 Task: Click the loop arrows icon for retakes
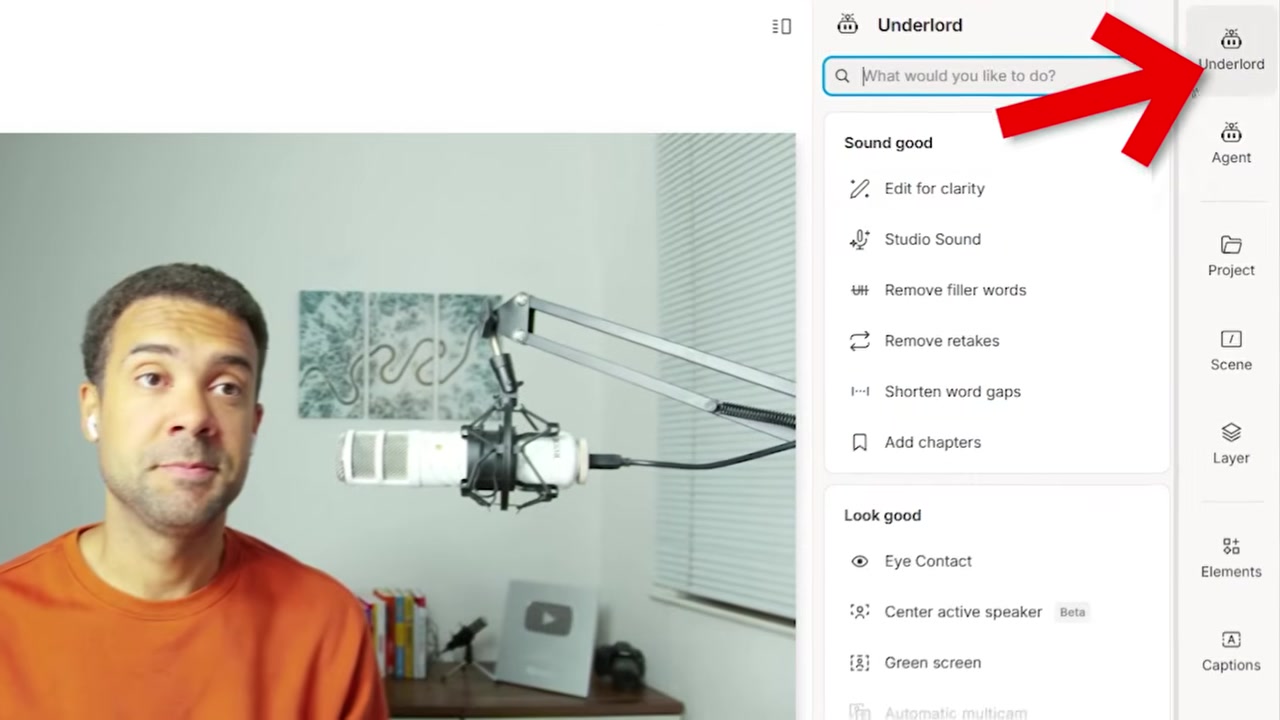(x=859, y=341)
